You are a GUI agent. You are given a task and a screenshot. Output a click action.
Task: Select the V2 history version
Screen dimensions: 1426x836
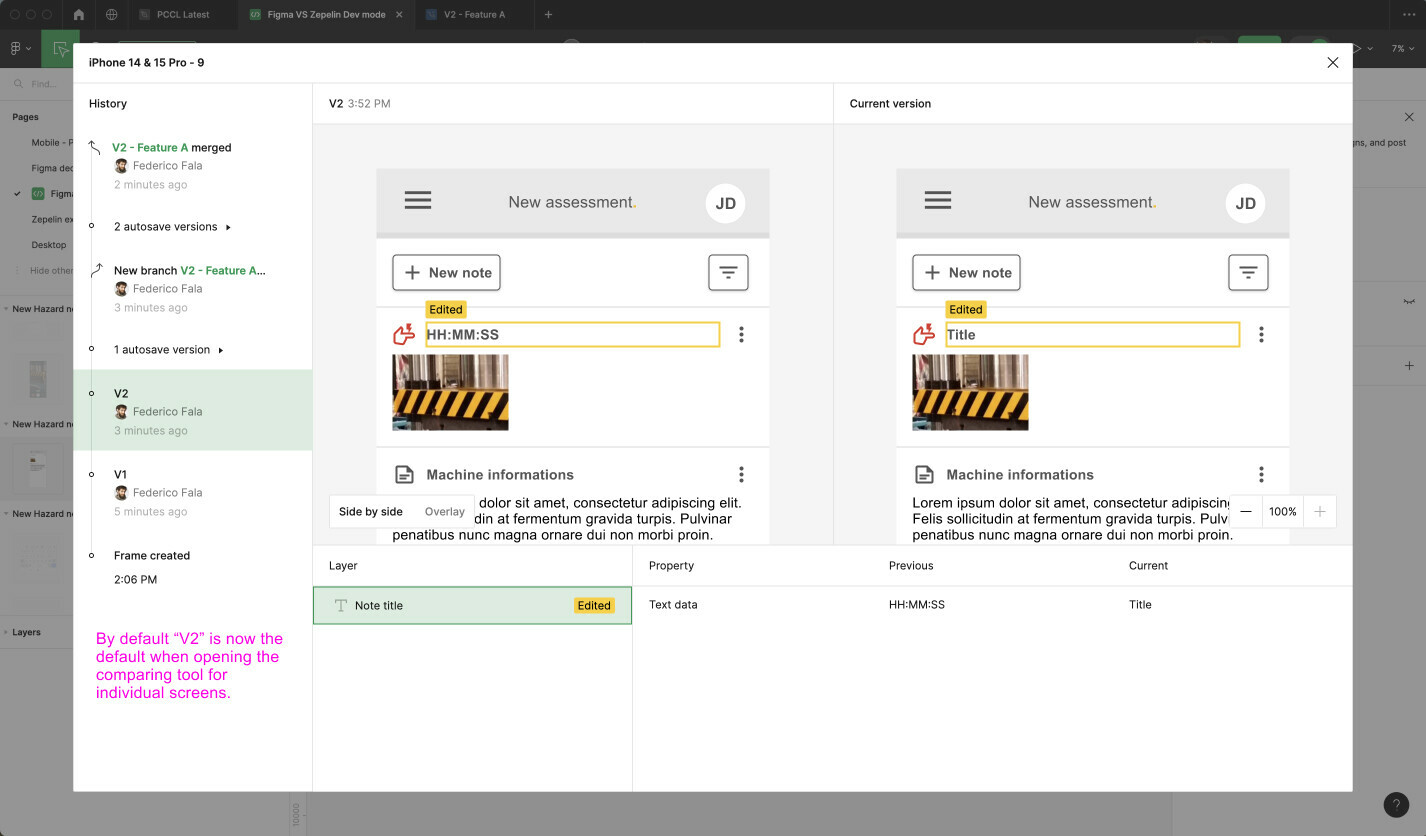(192, 411)
